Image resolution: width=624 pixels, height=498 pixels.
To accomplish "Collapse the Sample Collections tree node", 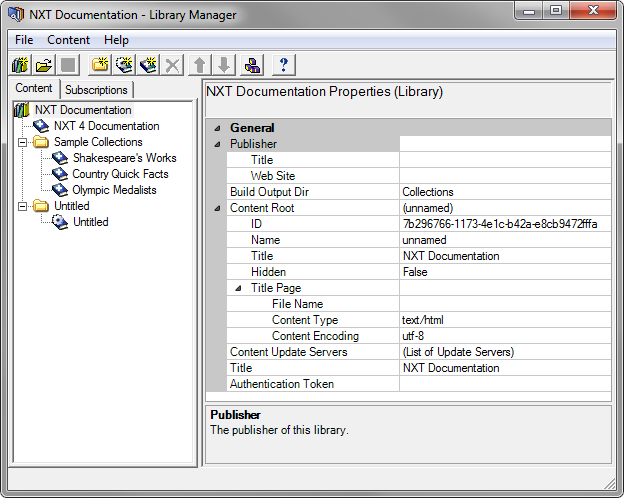I will coord(22,142).
